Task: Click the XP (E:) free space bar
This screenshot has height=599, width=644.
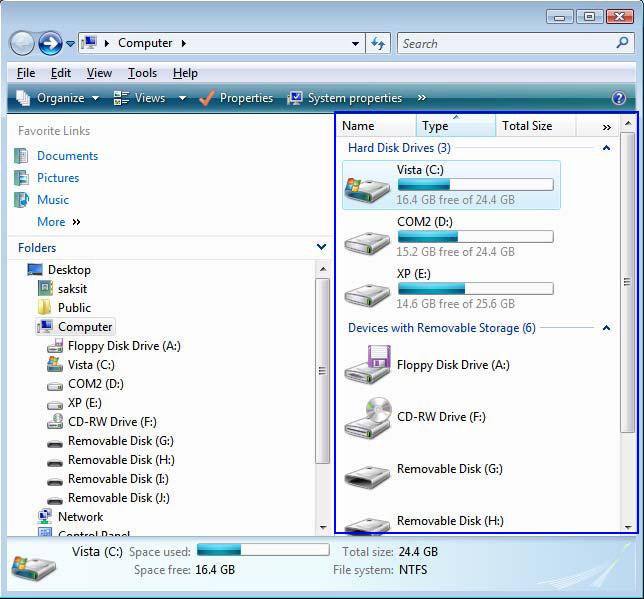Action: pos(476,289)
